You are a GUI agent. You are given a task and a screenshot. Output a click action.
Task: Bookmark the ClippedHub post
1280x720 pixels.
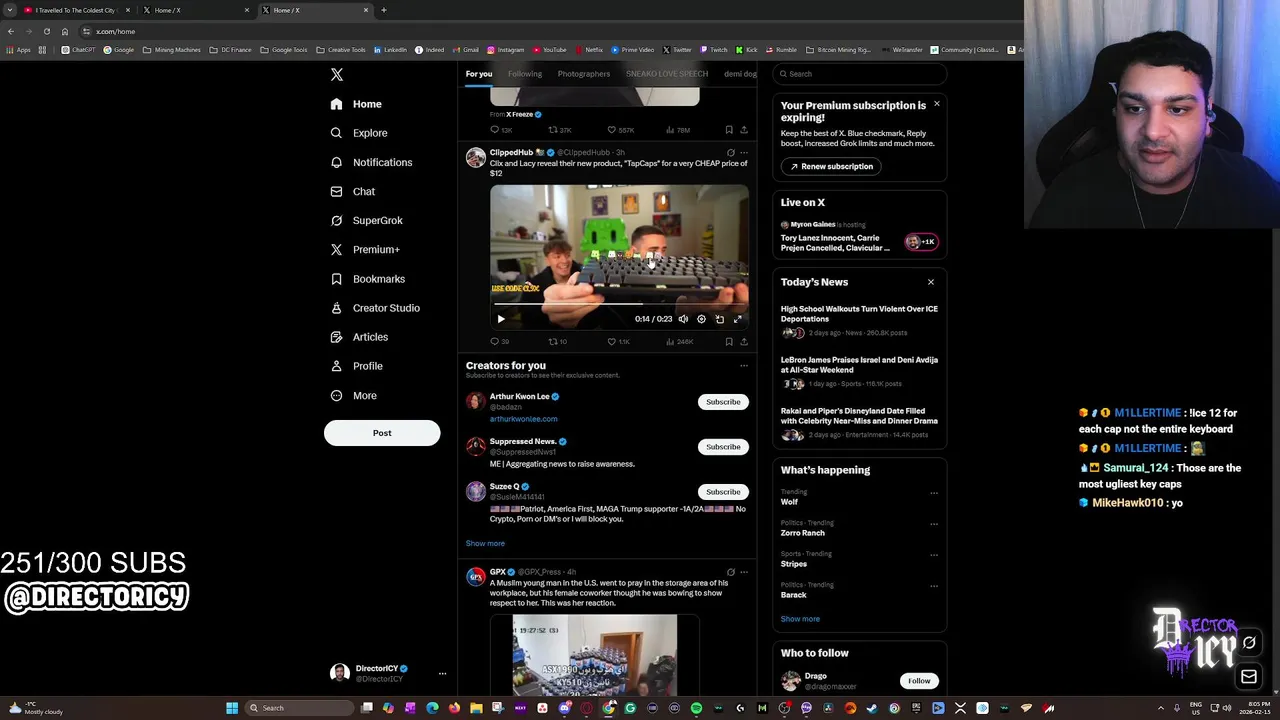[729, 341]
